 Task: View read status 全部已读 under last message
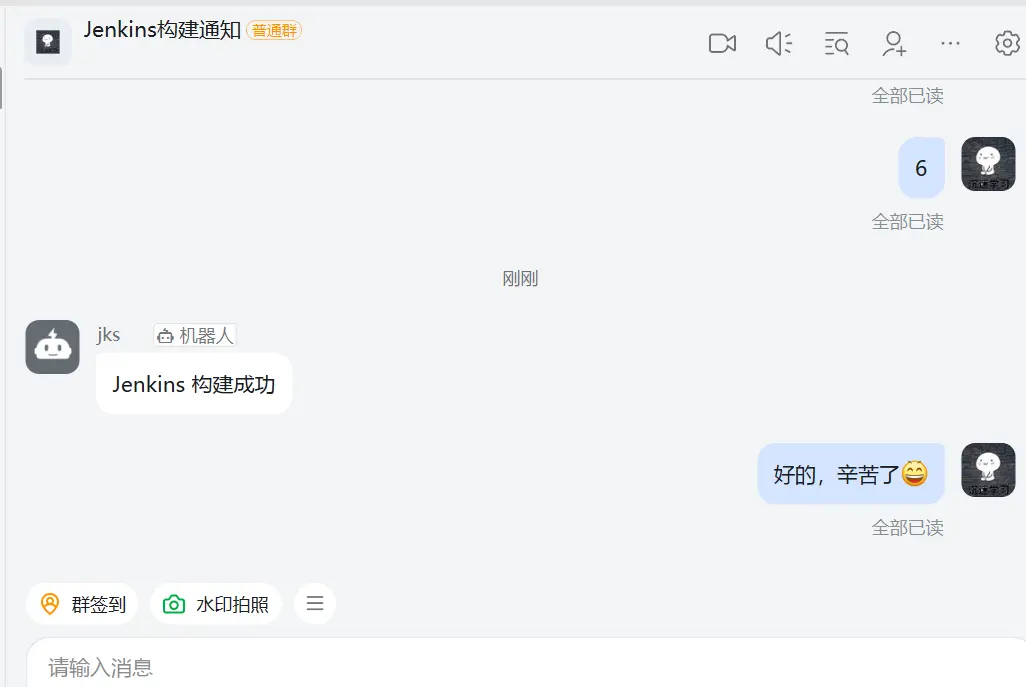[x=907, y=527]
